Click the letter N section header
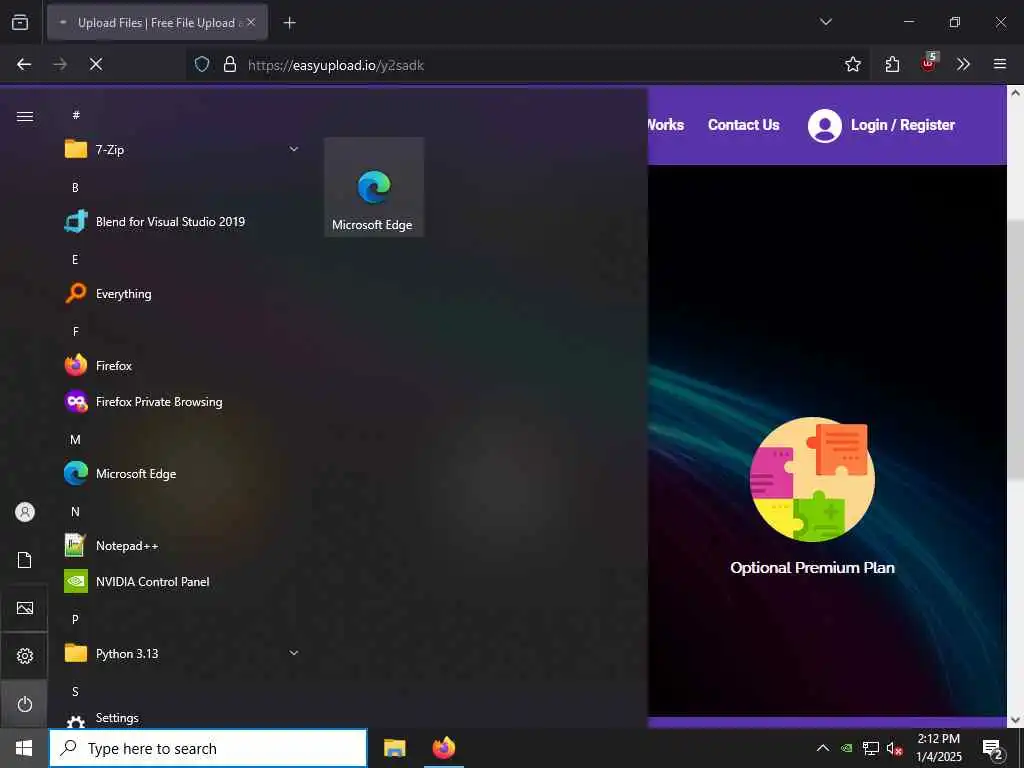1024x768 pixels. 75,511
